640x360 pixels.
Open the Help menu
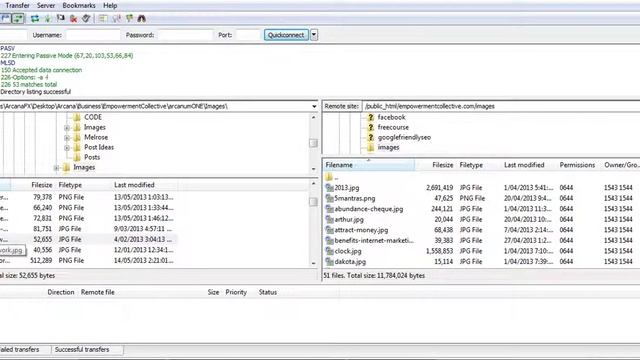tap(110, 6)
